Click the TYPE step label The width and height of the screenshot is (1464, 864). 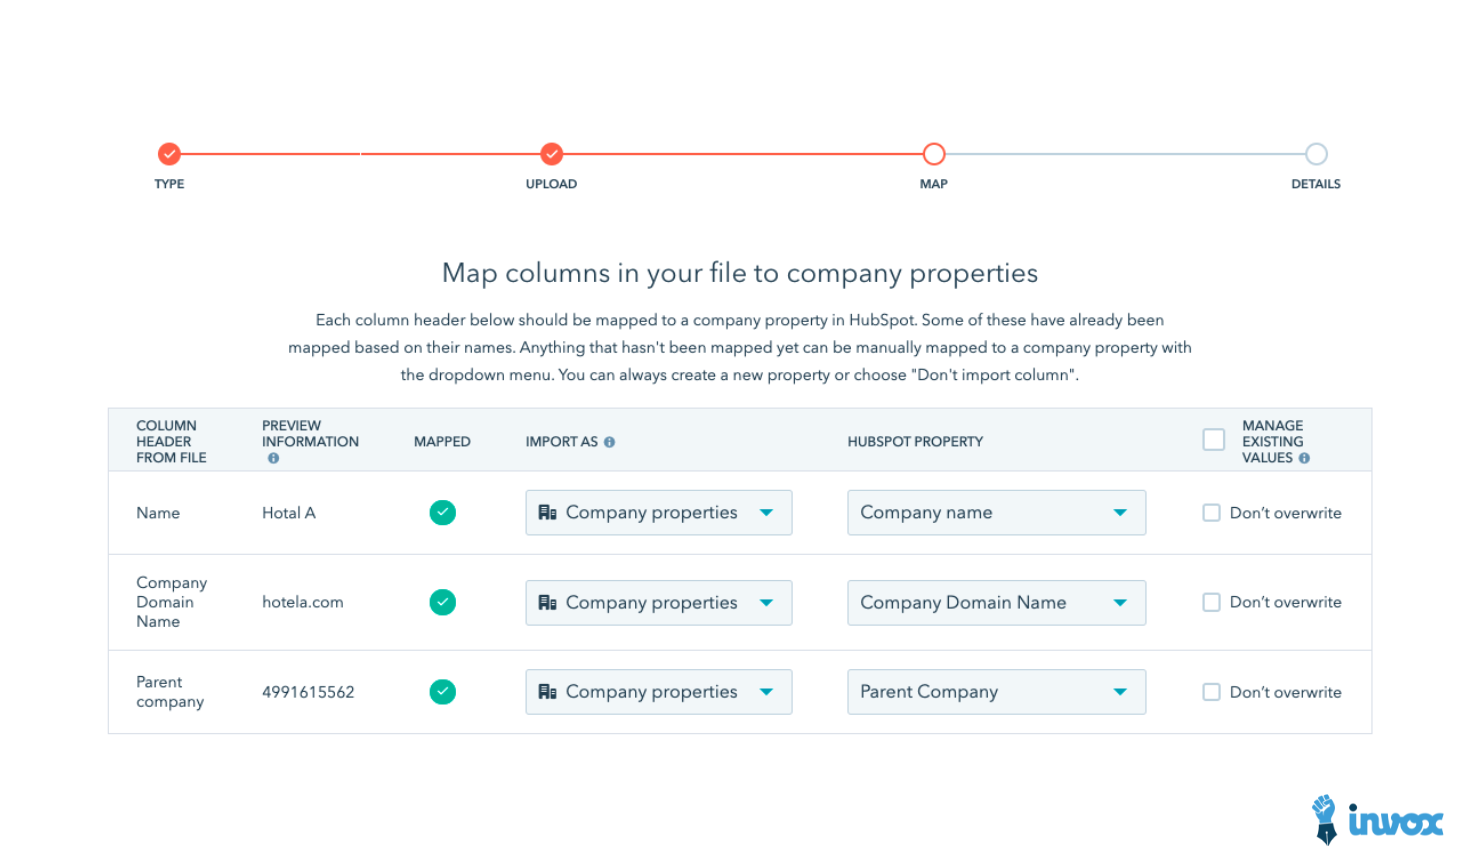pyautogui.click(x=169, y=184)
